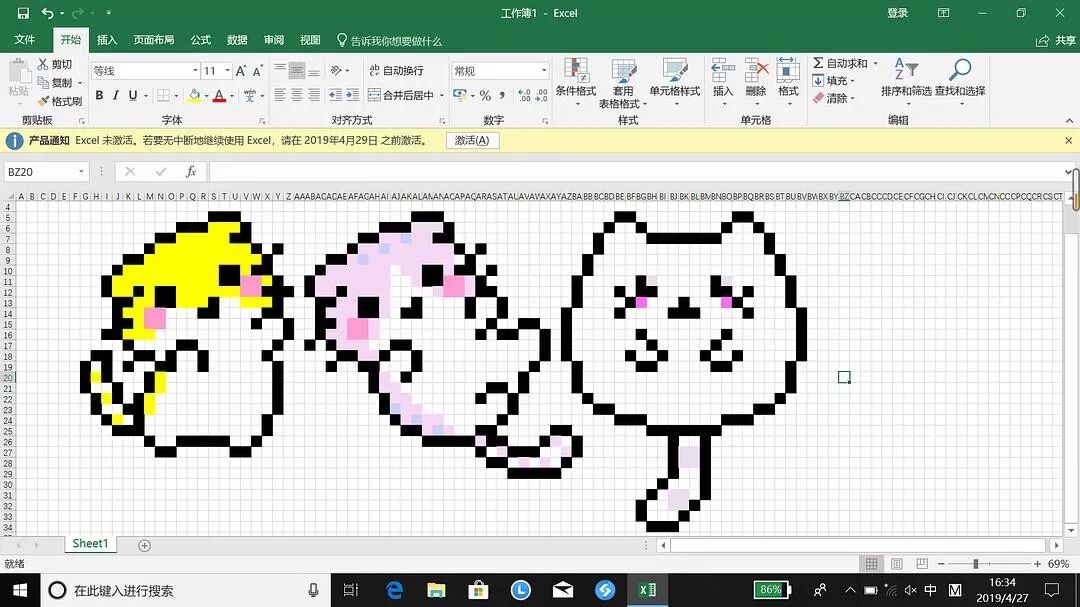The image size is (1080, 607).
Task: Click AutoSum sigma icon
Action: [818, 63]
